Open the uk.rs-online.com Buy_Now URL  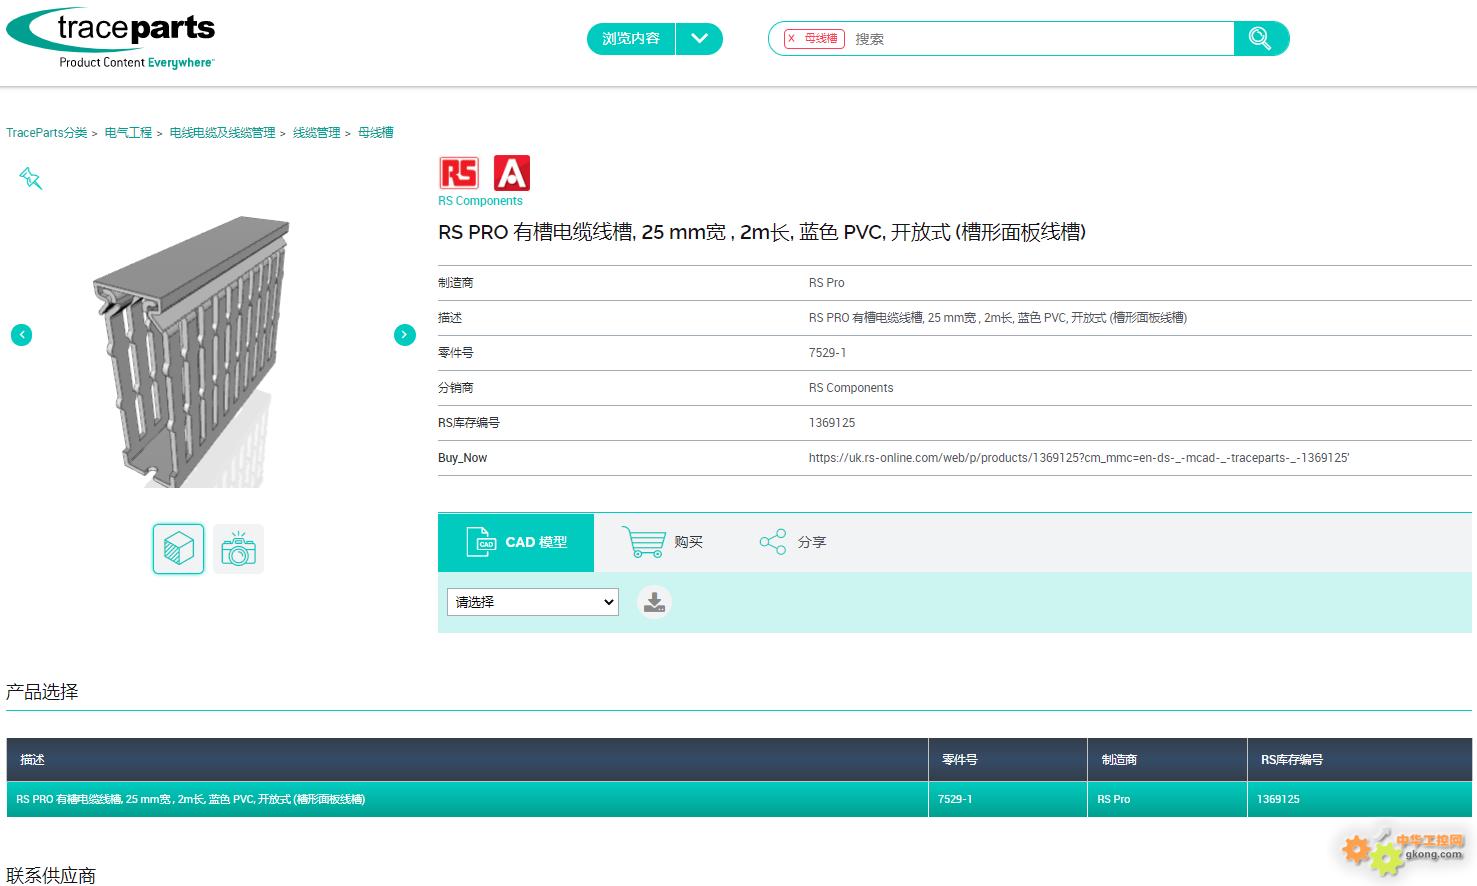[x=1078, y=458]
